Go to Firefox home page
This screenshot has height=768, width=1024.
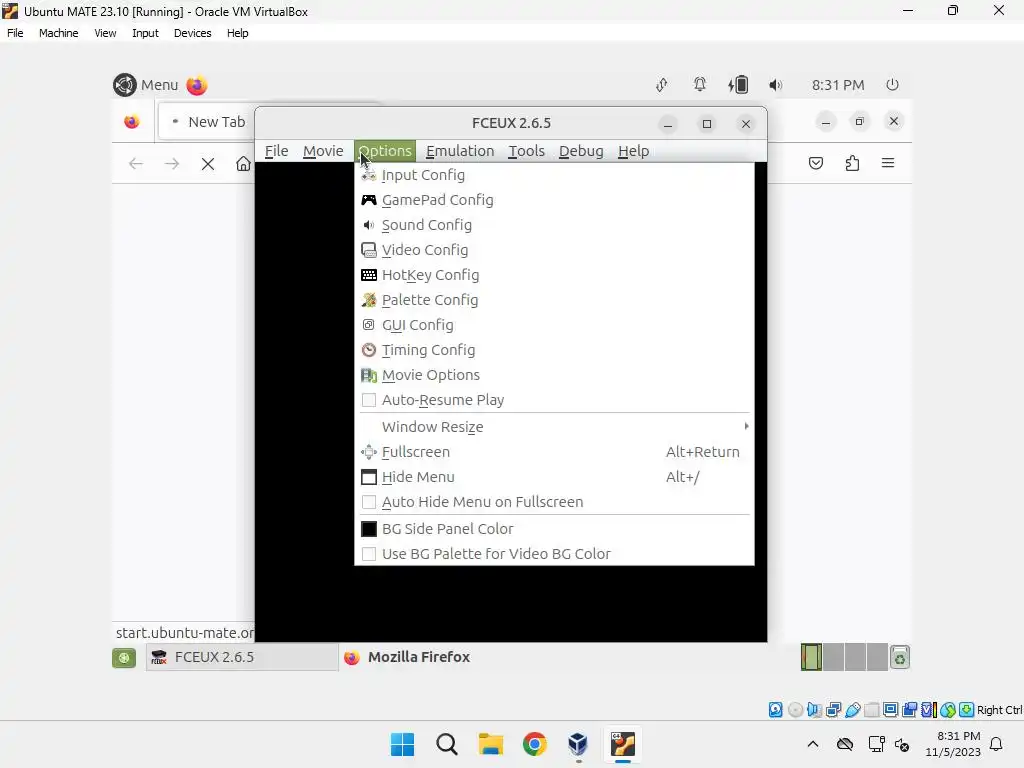[244, 163]
